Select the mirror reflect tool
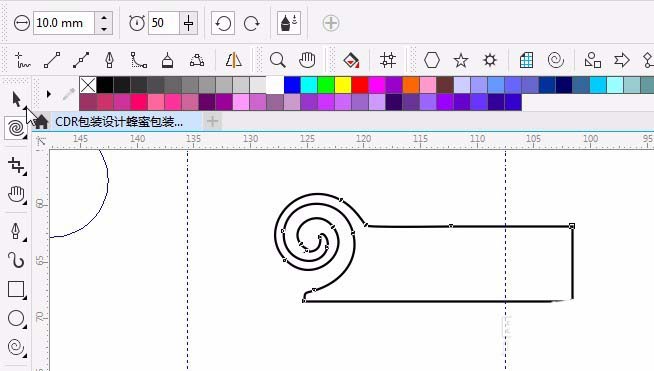 pyautogui.click(x=234, y=60)
